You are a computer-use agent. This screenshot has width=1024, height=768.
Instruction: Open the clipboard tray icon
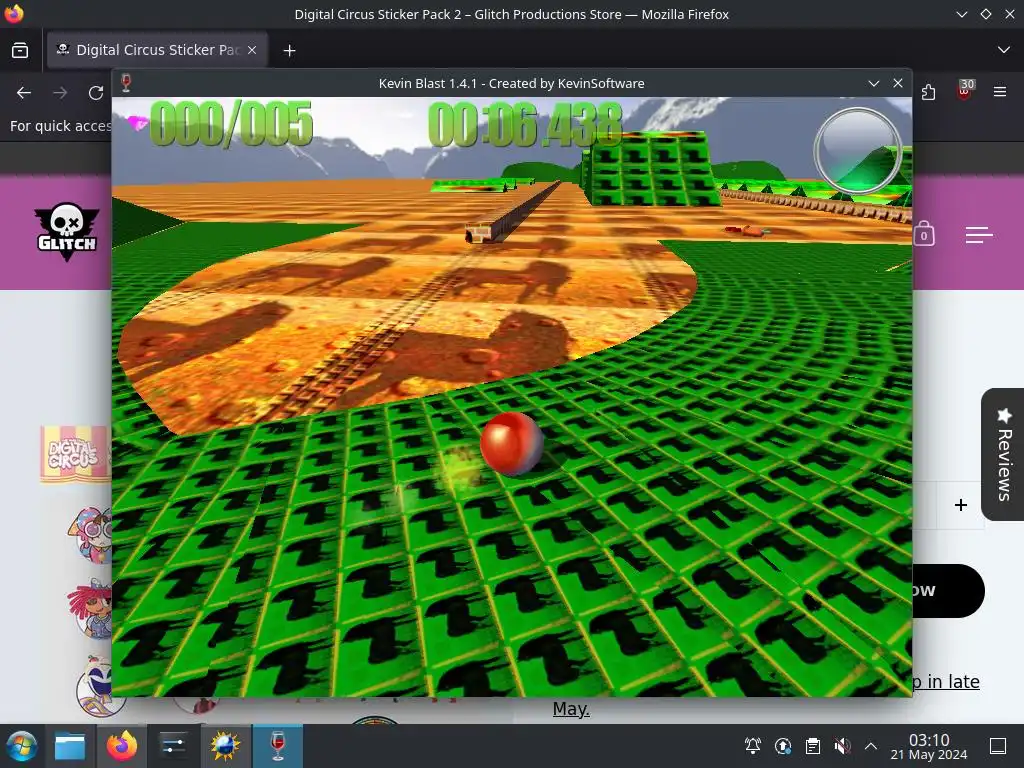point(813,746)
